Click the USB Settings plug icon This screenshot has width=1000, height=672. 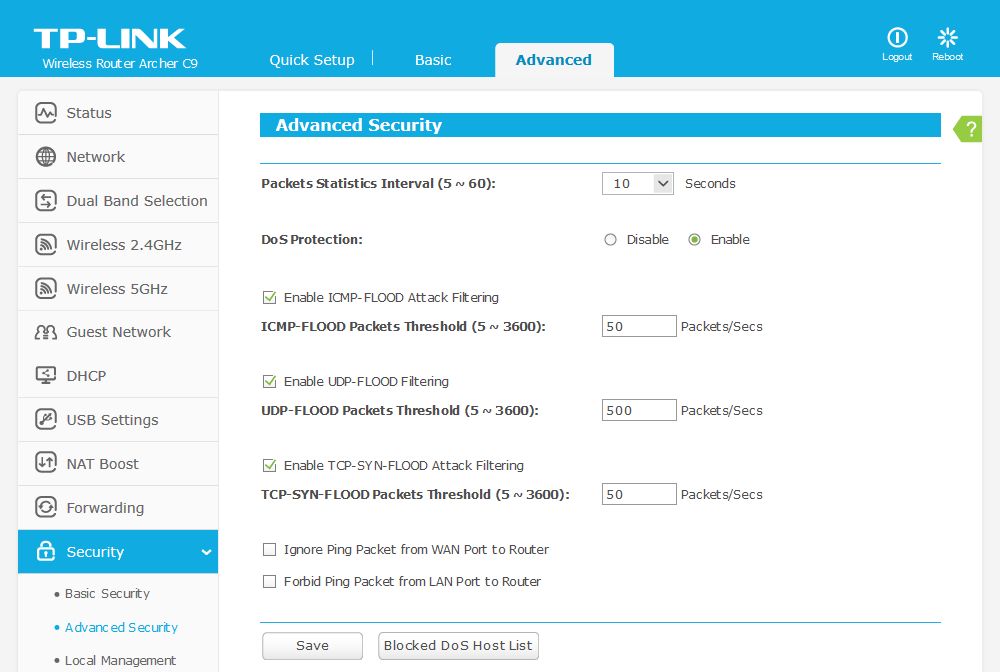[x=46, y=420]
